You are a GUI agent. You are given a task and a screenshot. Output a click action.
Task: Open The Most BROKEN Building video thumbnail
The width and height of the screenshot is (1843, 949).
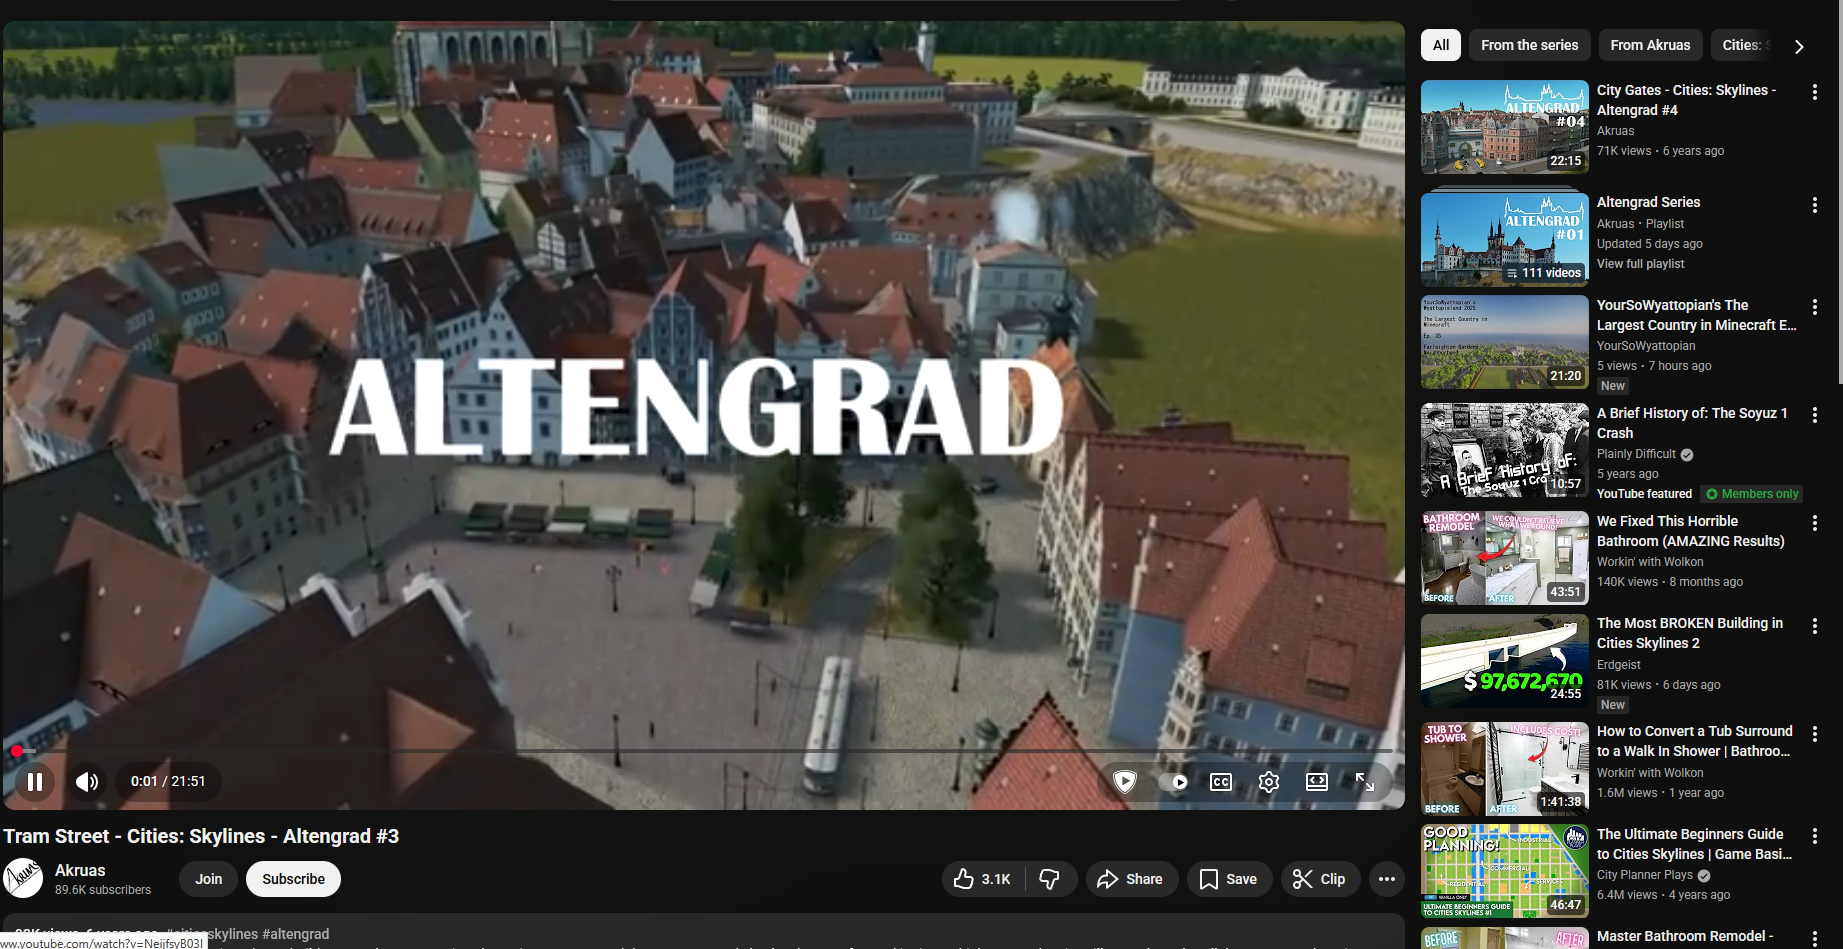click(x=1505, y=660)
